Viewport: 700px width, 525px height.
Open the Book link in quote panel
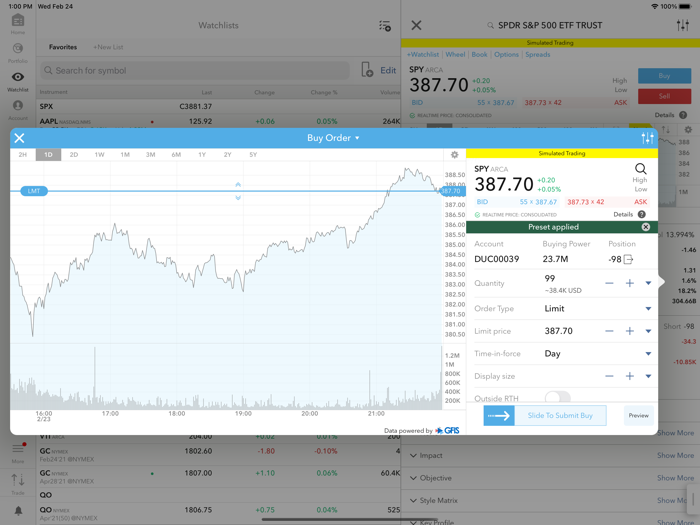[479, 54]
